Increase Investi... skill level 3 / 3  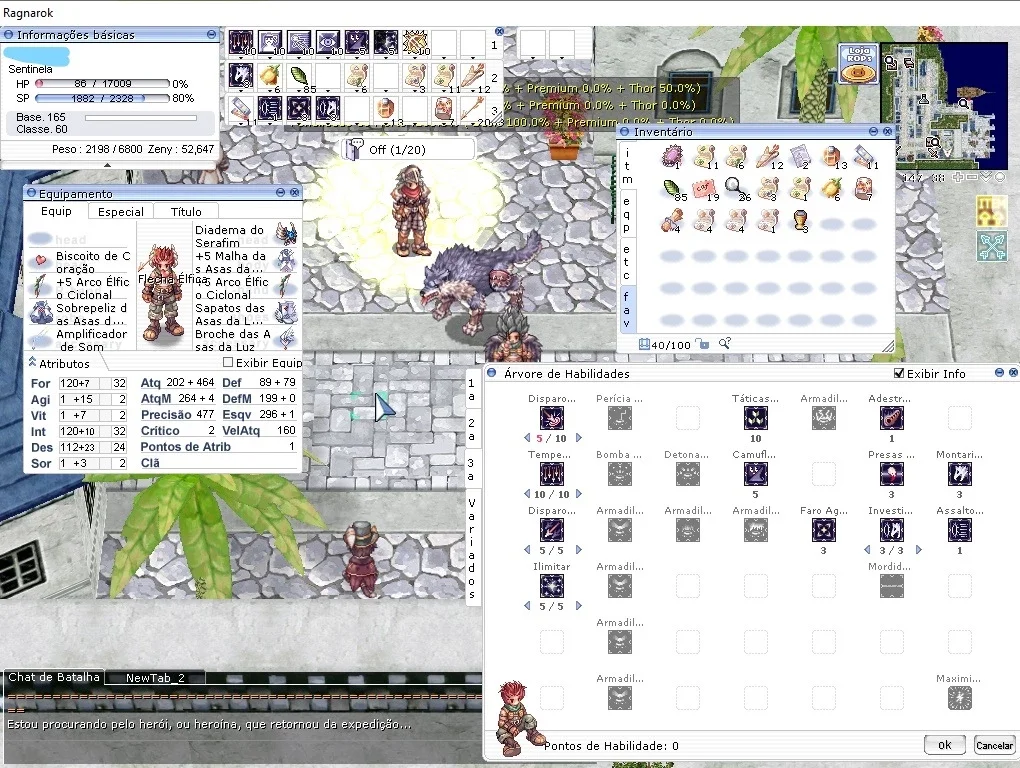pos(919,550)
